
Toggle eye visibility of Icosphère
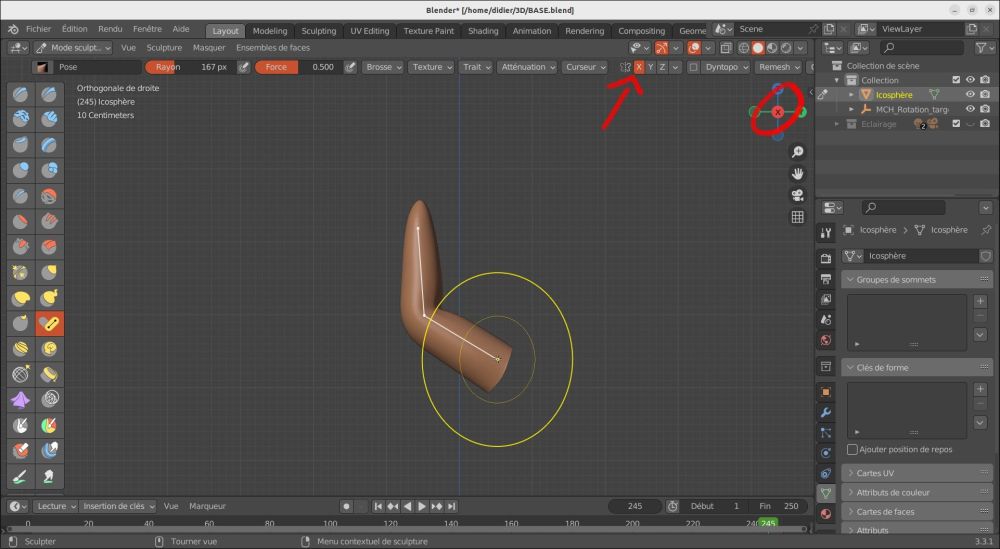click(970, 94)
